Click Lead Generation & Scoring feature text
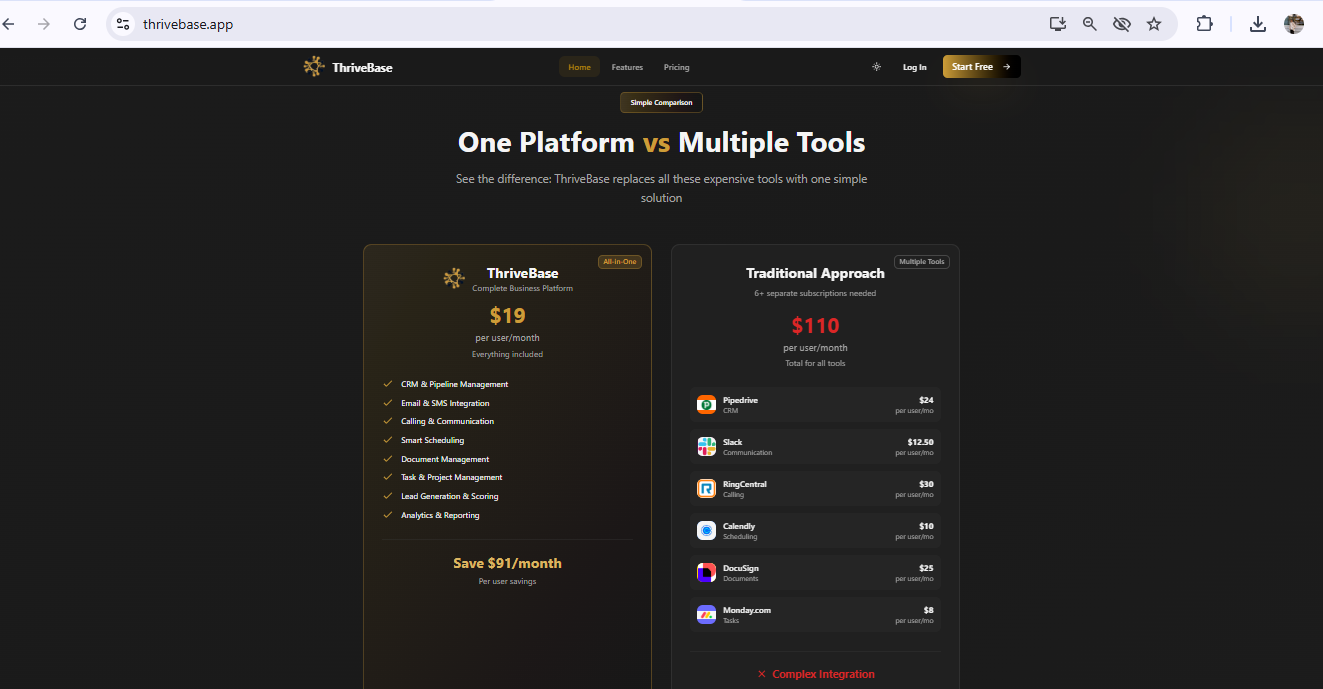 coord(450,496)
